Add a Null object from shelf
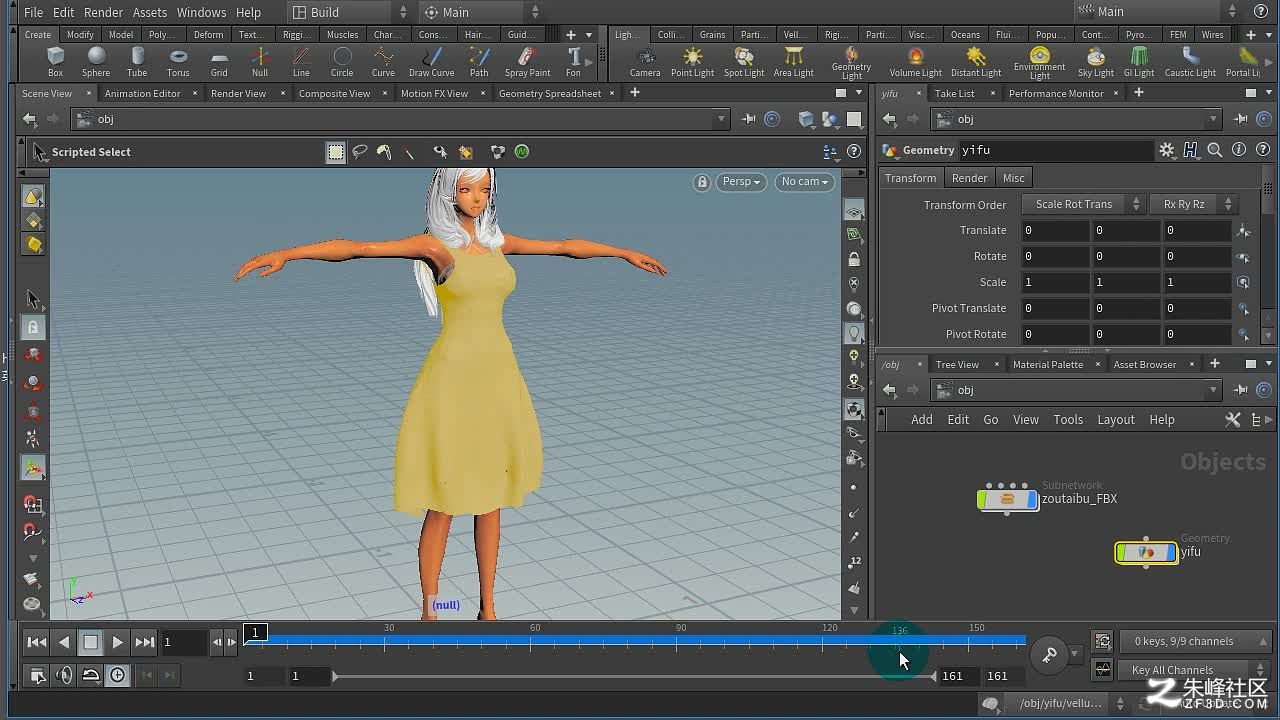This screenshot has height=720, width=1280. pos(260,62)
